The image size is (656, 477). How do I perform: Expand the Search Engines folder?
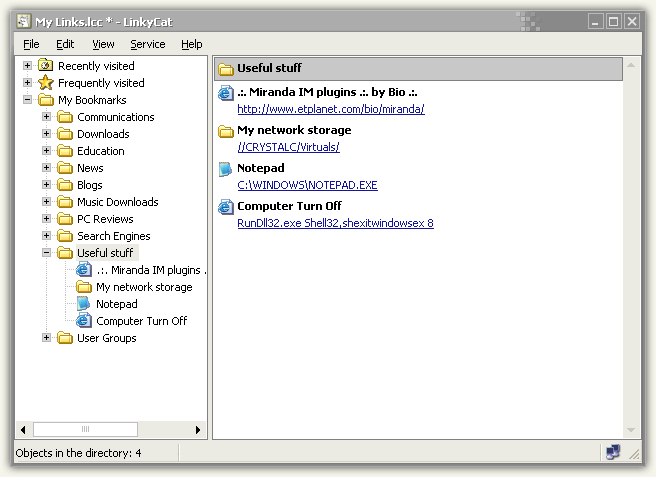pos(46,236)
